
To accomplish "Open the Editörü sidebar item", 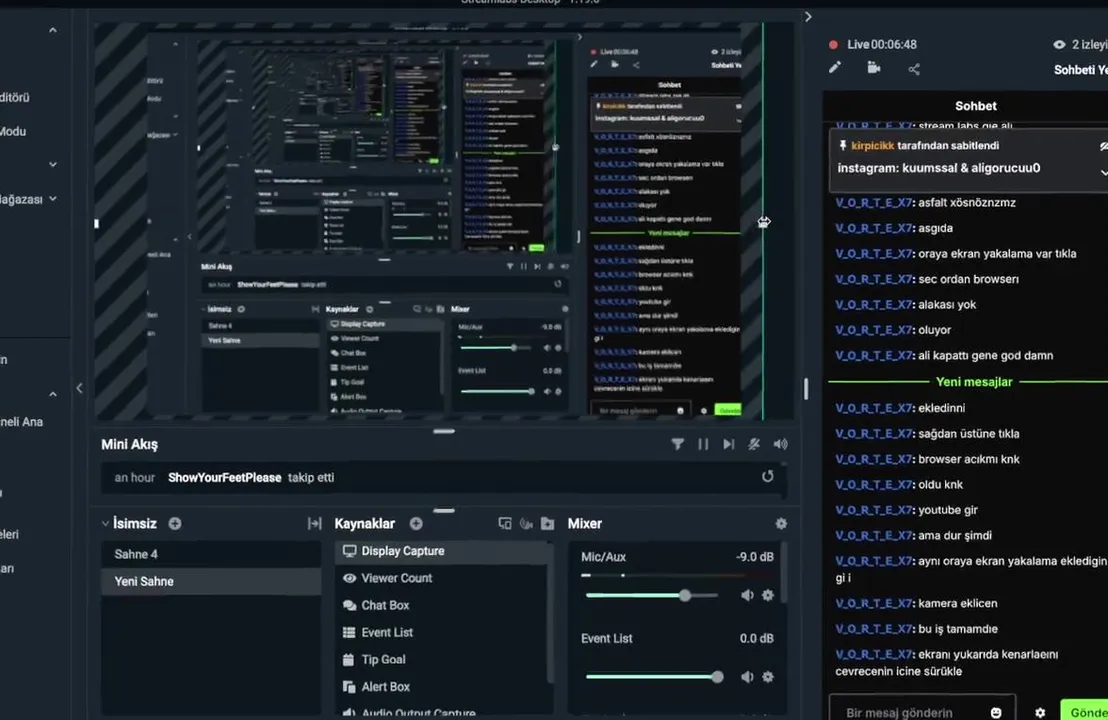I will click(15, 98).
